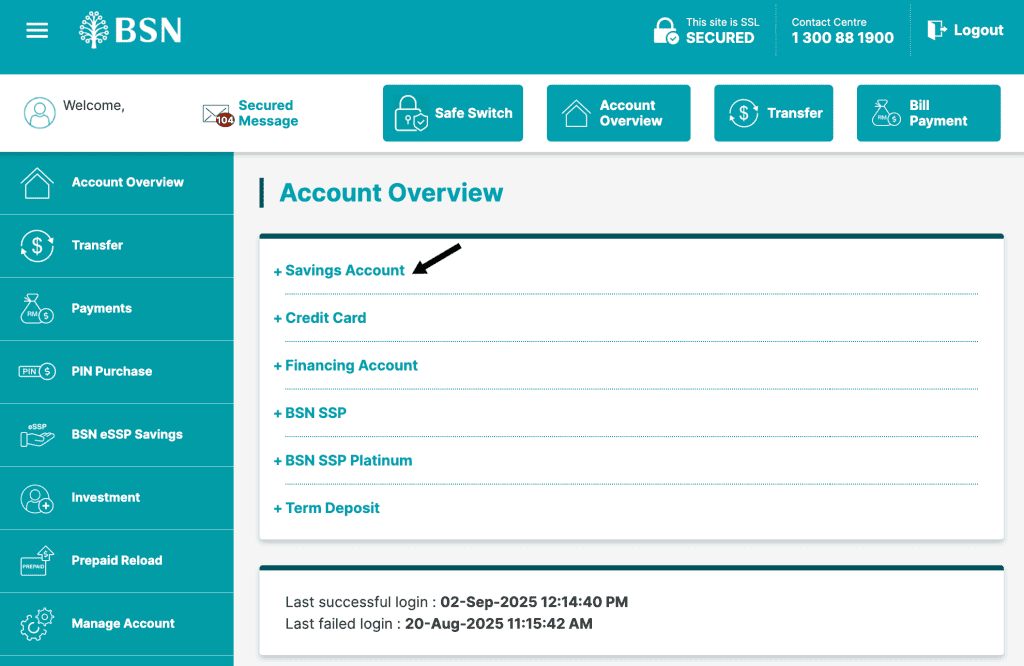Click sidebar Manage Account gear icon

(37, 624)
